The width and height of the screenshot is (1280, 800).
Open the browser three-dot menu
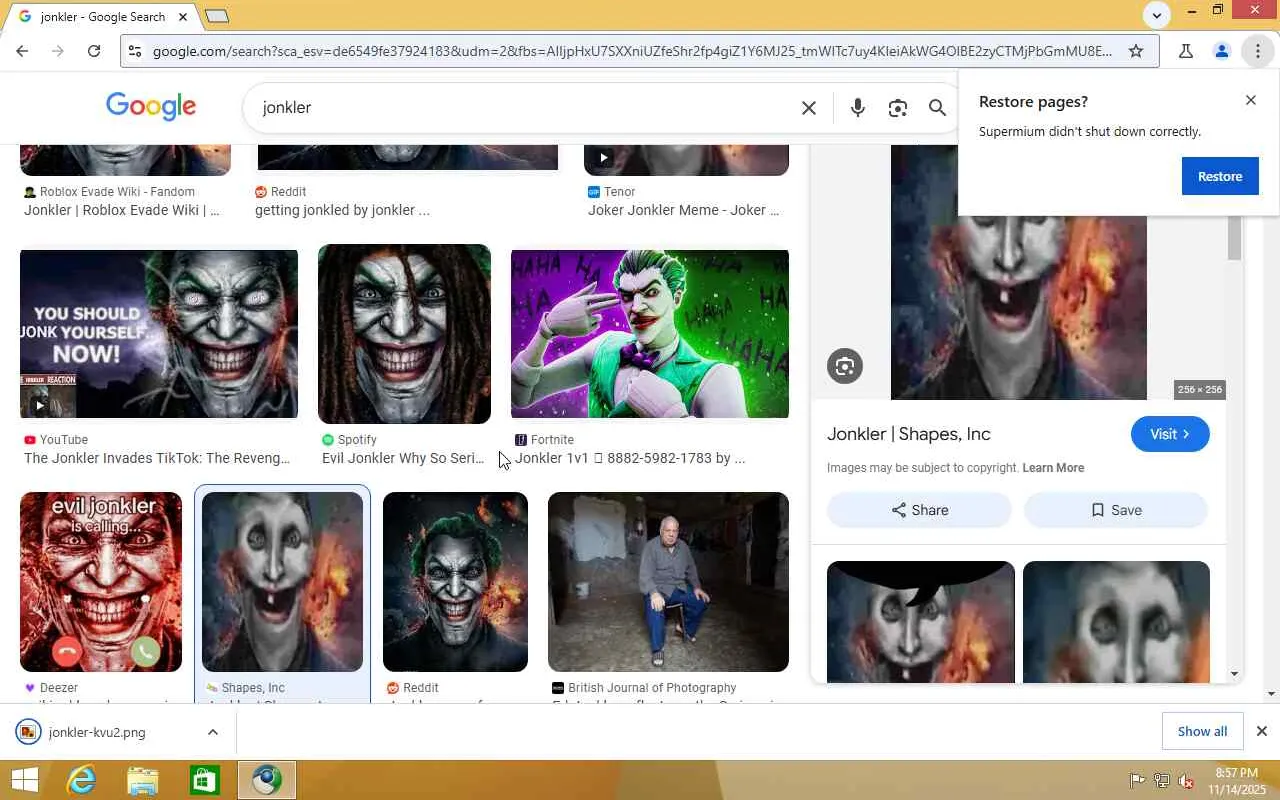(1258, 51)
